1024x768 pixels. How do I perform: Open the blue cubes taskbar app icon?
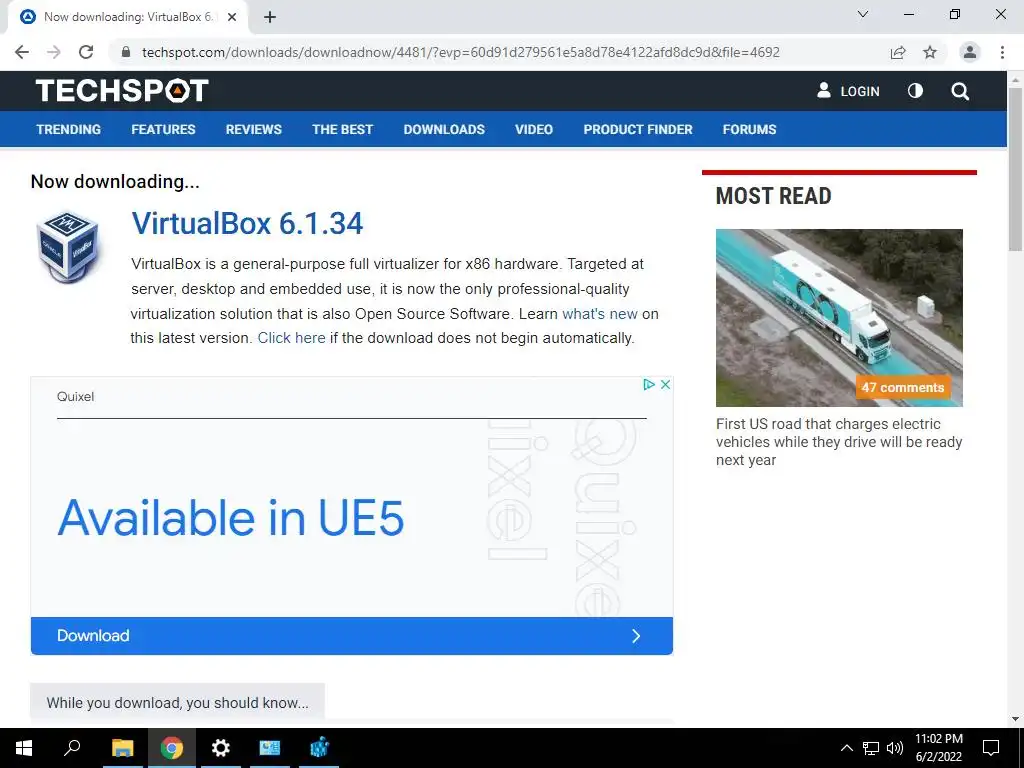319,748
